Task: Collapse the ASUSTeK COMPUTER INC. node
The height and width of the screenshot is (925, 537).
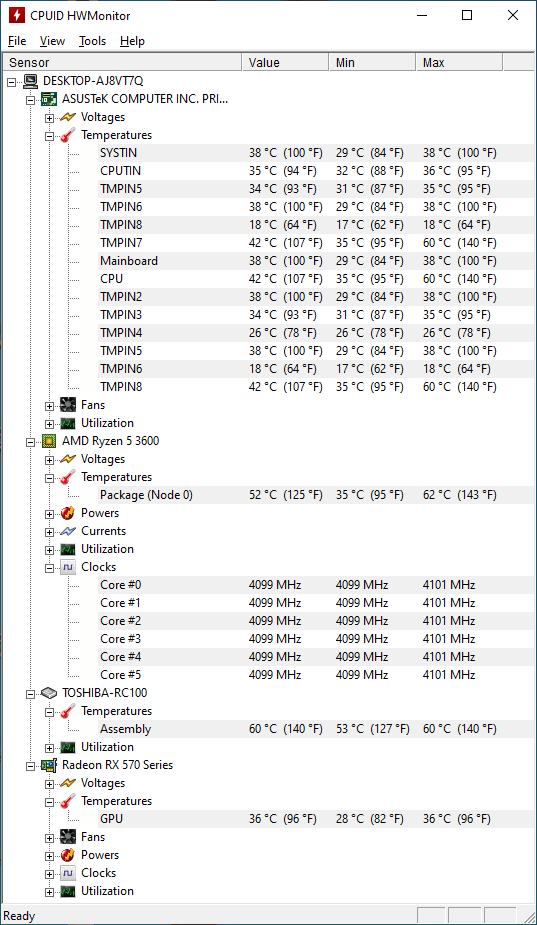Action: coord(30,100)
